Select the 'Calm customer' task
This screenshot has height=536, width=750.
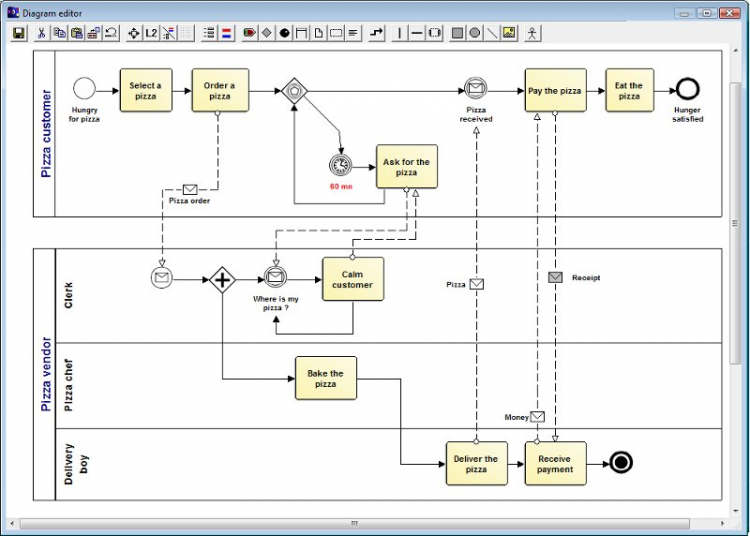tap(353, 279)
